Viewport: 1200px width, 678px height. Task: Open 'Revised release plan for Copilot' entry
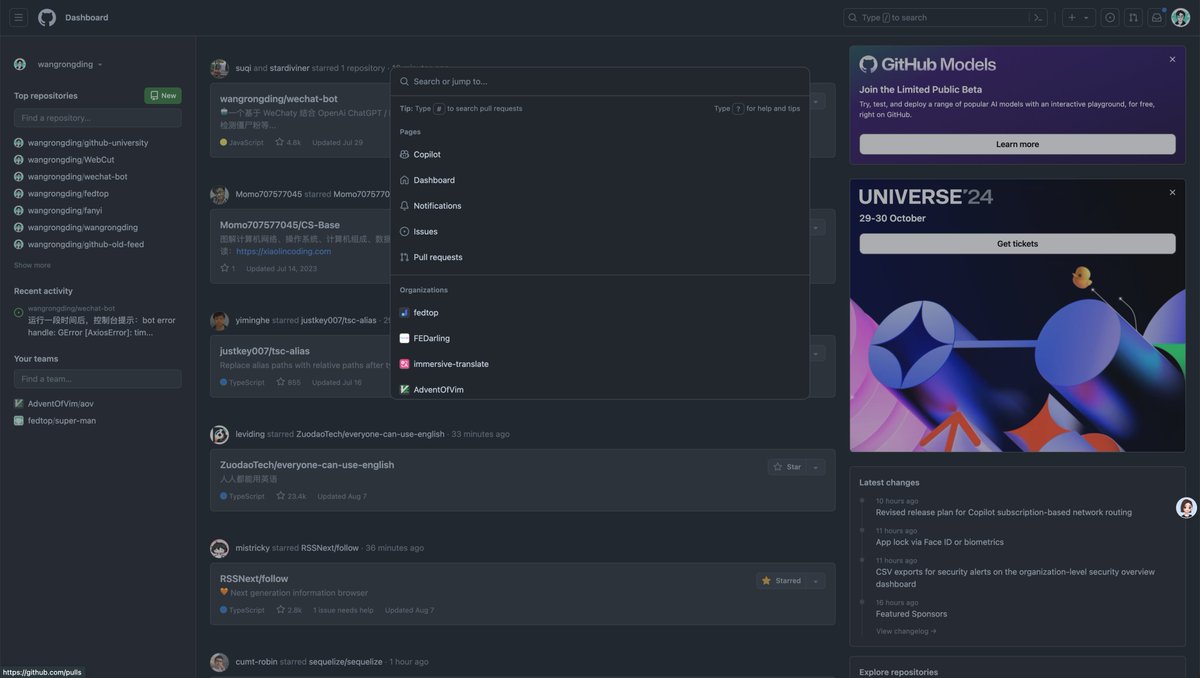[1004, 512]
